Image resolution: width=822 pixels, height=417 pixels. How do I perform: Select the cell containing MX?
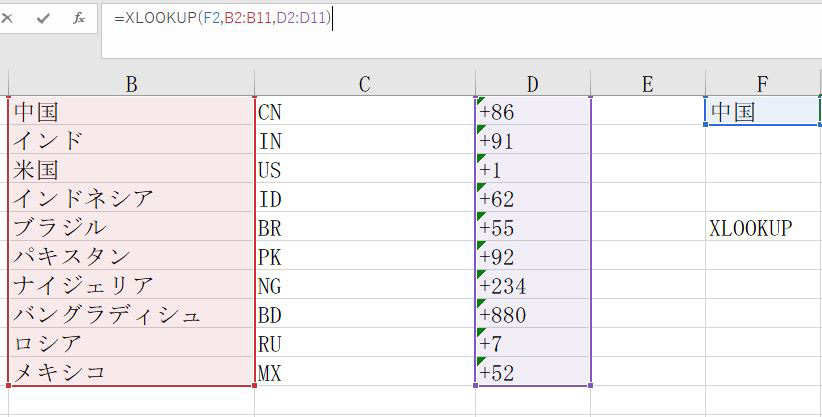pyautogui.click(x=364, y=373)
